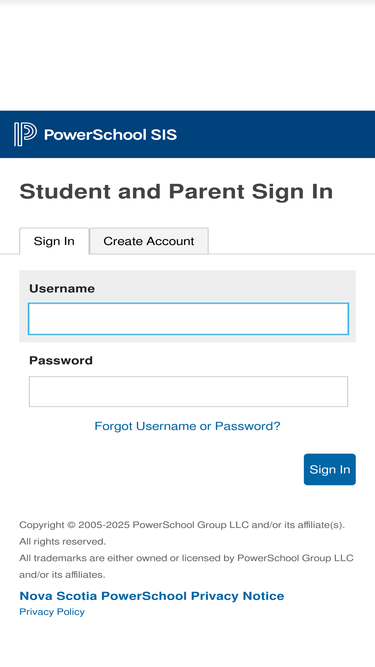375x667 pixels.
Task: Click the Username label
Action: coord(62,288)
